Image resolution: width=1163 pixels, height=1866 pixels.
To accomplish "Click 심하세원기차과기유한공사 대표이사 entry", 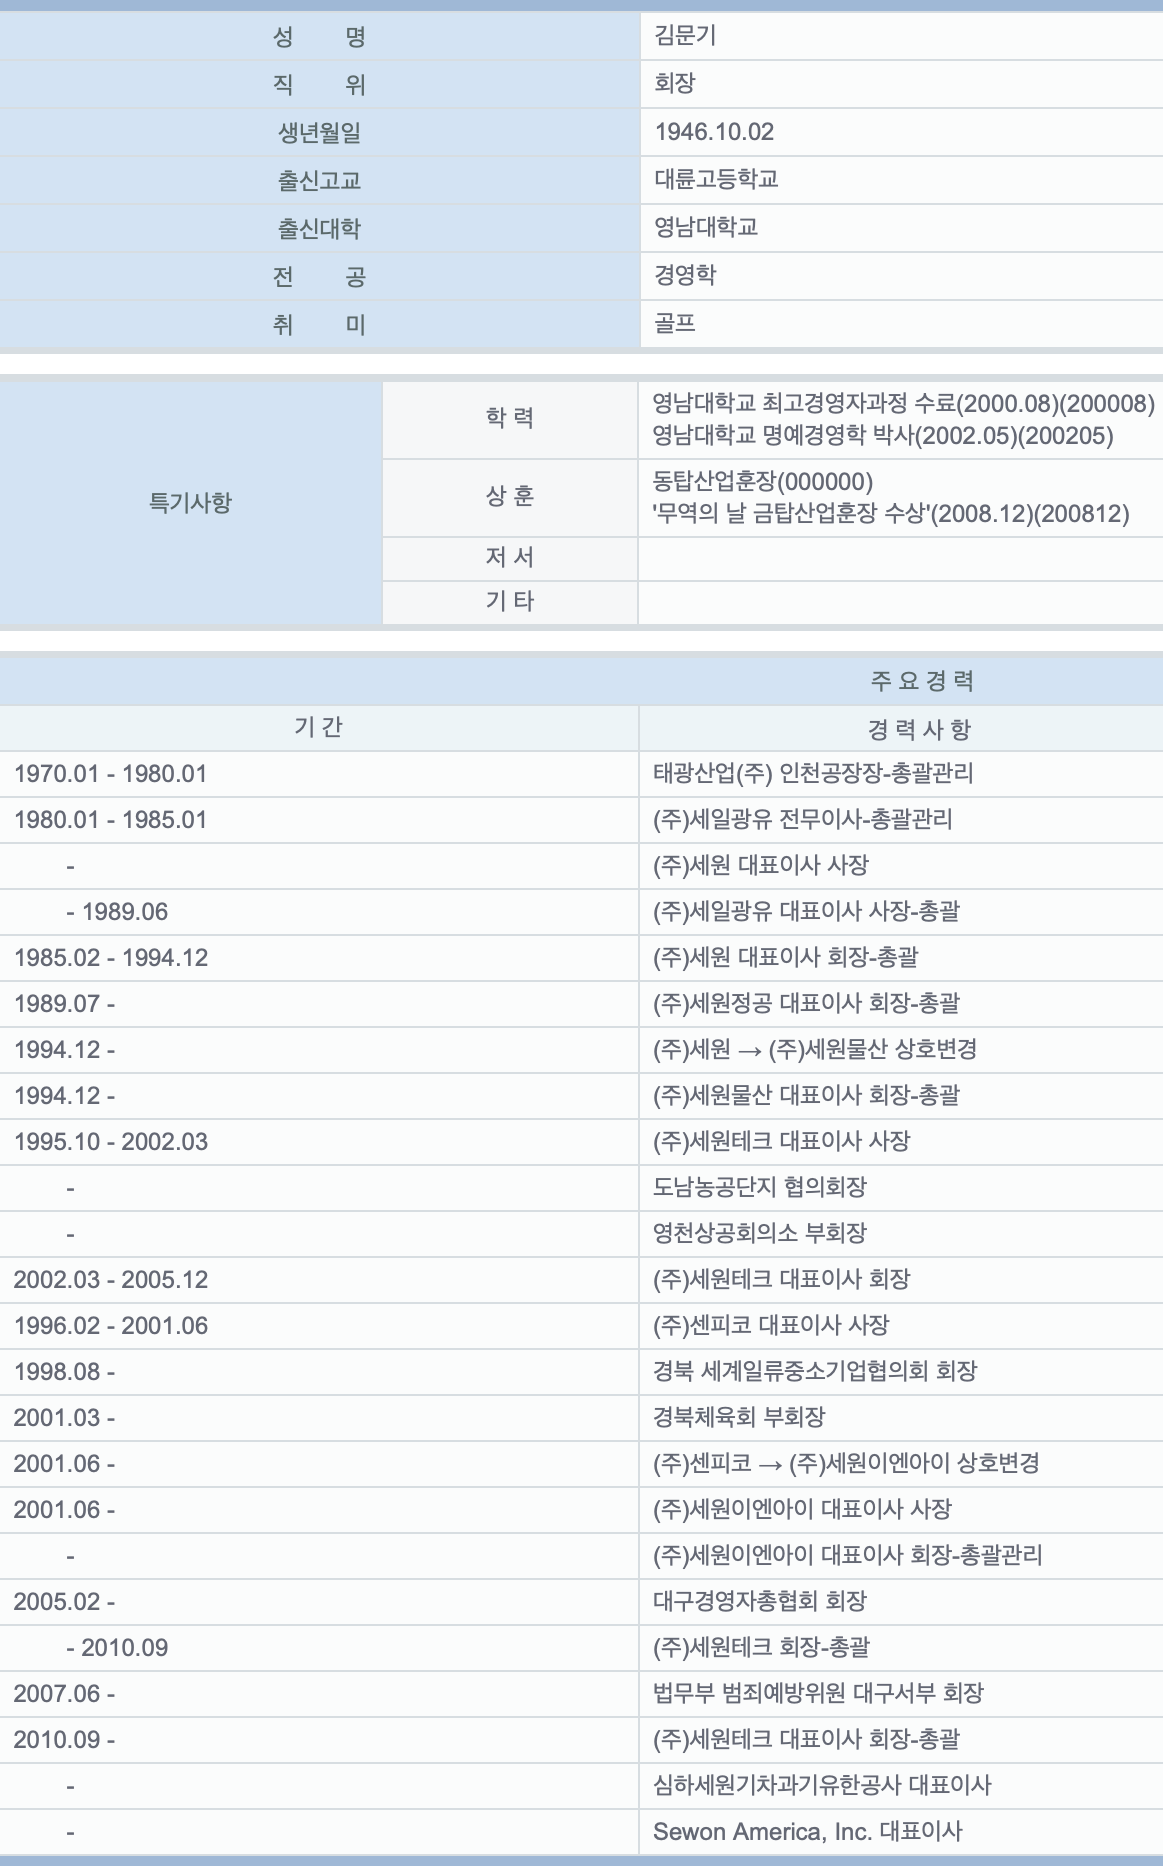I will pyautogui.click(x=822, y=1785).
